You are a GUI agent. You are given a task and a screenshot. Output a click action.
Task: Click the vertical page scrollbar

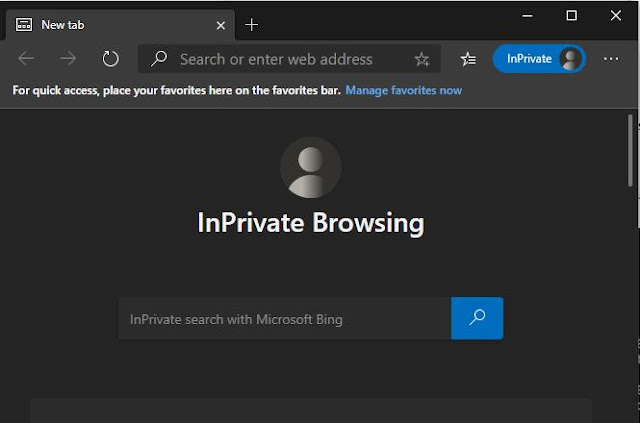(631, 151)
